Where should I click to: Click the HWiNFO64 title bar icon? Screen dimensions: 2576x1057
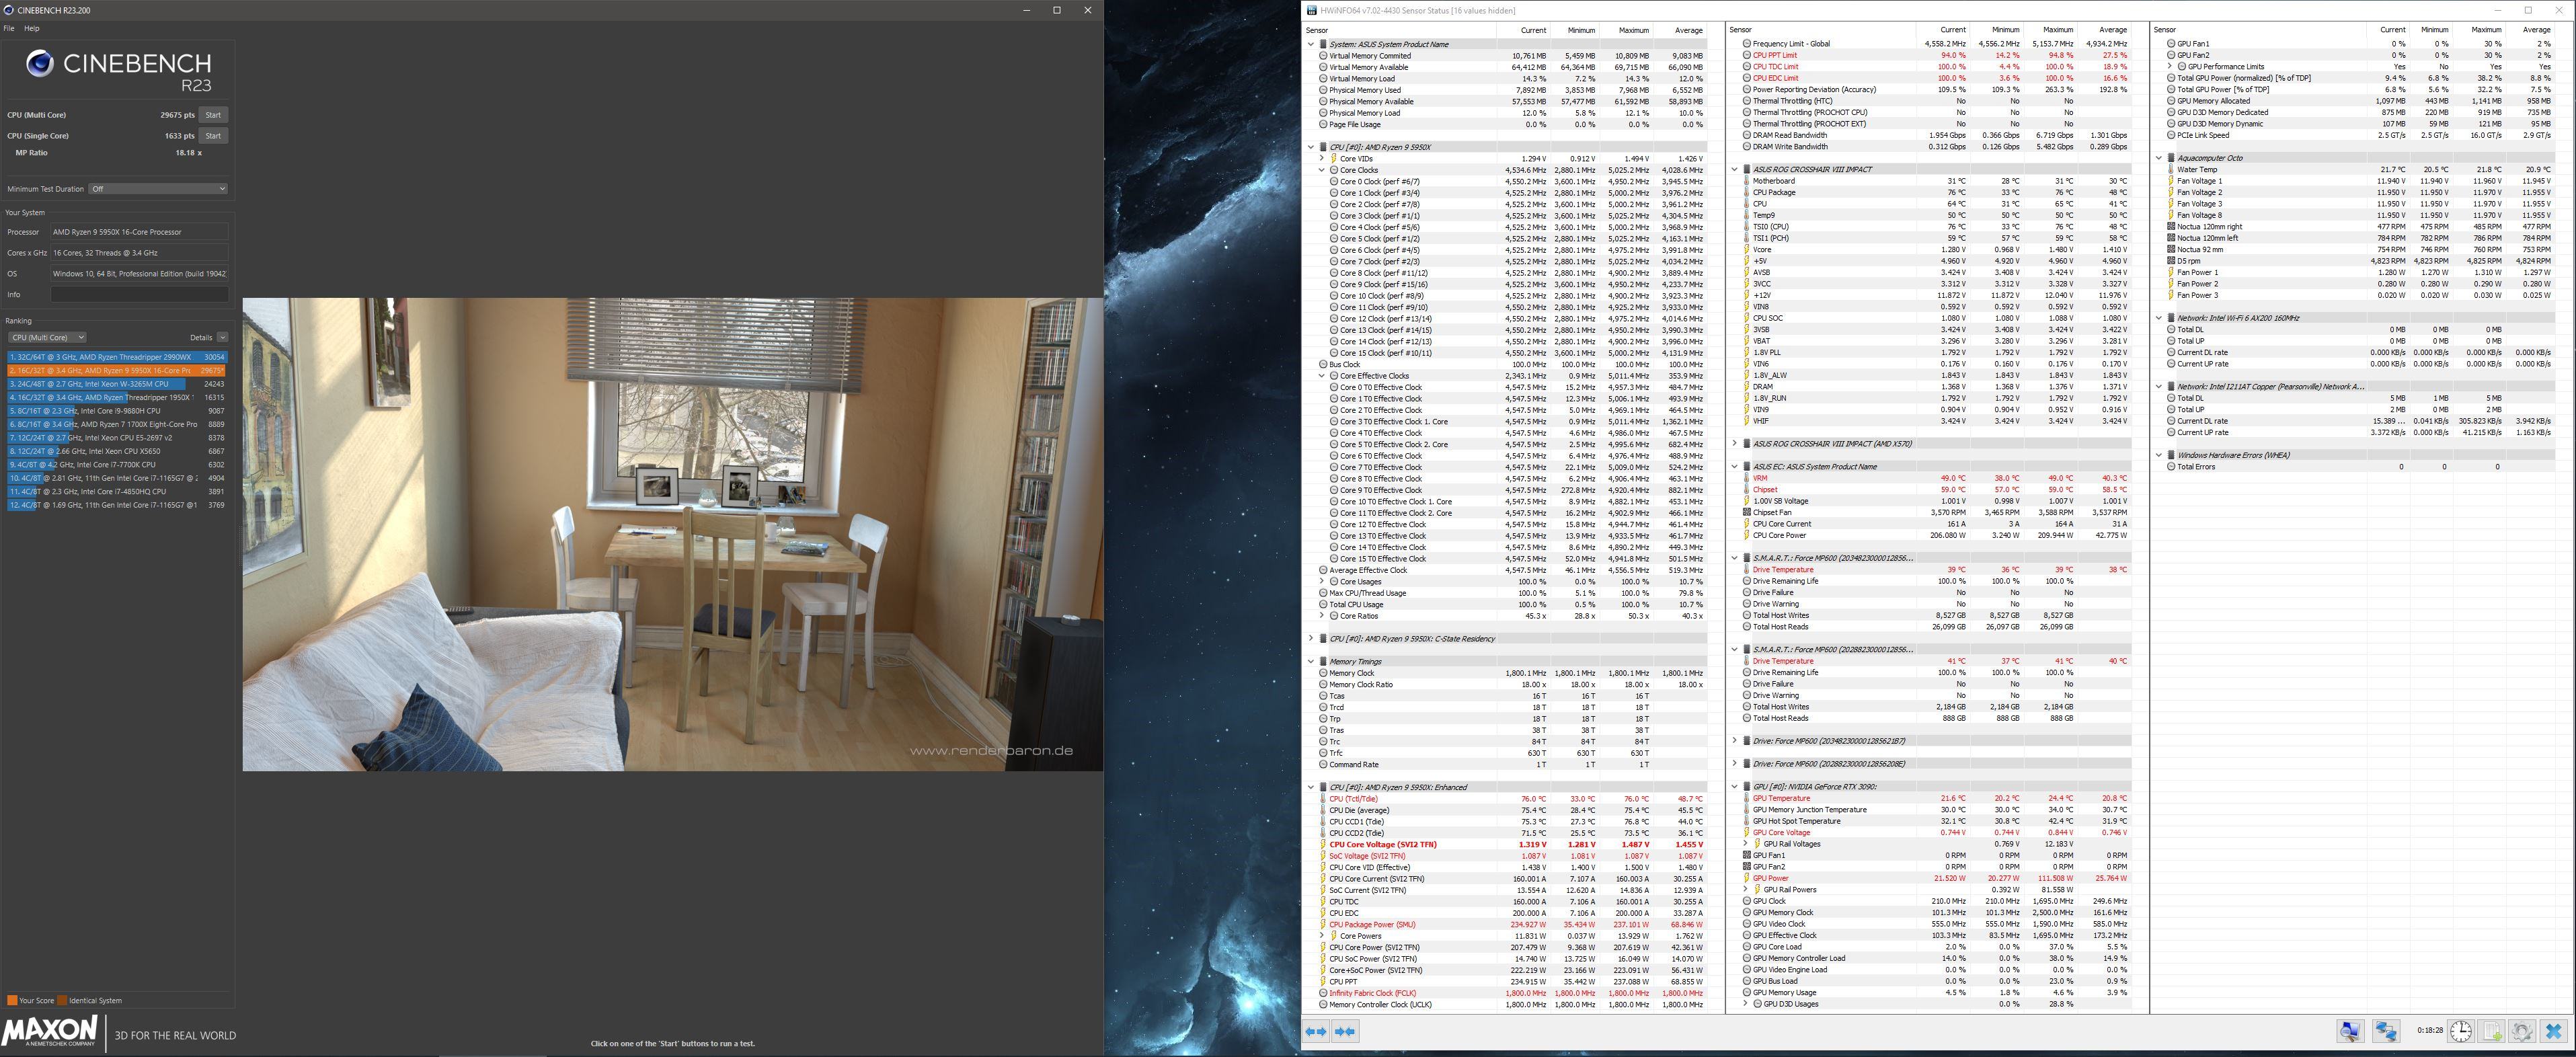point(1312,10)
